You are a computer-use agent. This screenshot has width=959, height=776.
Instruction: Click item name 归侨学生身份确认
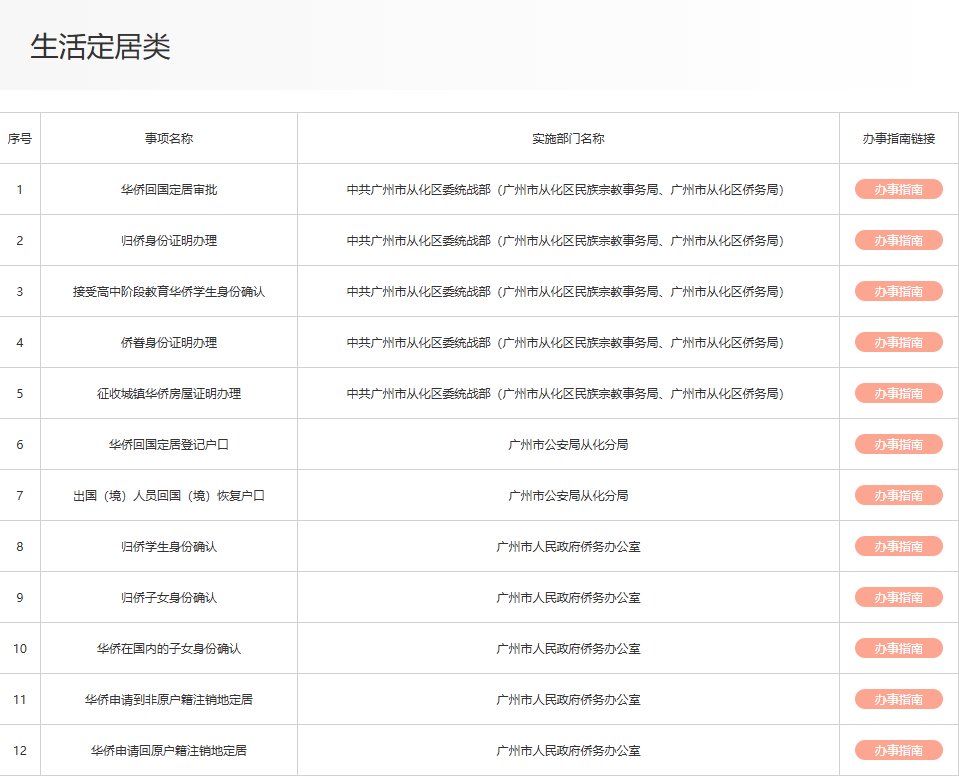(x=169, y=547)
